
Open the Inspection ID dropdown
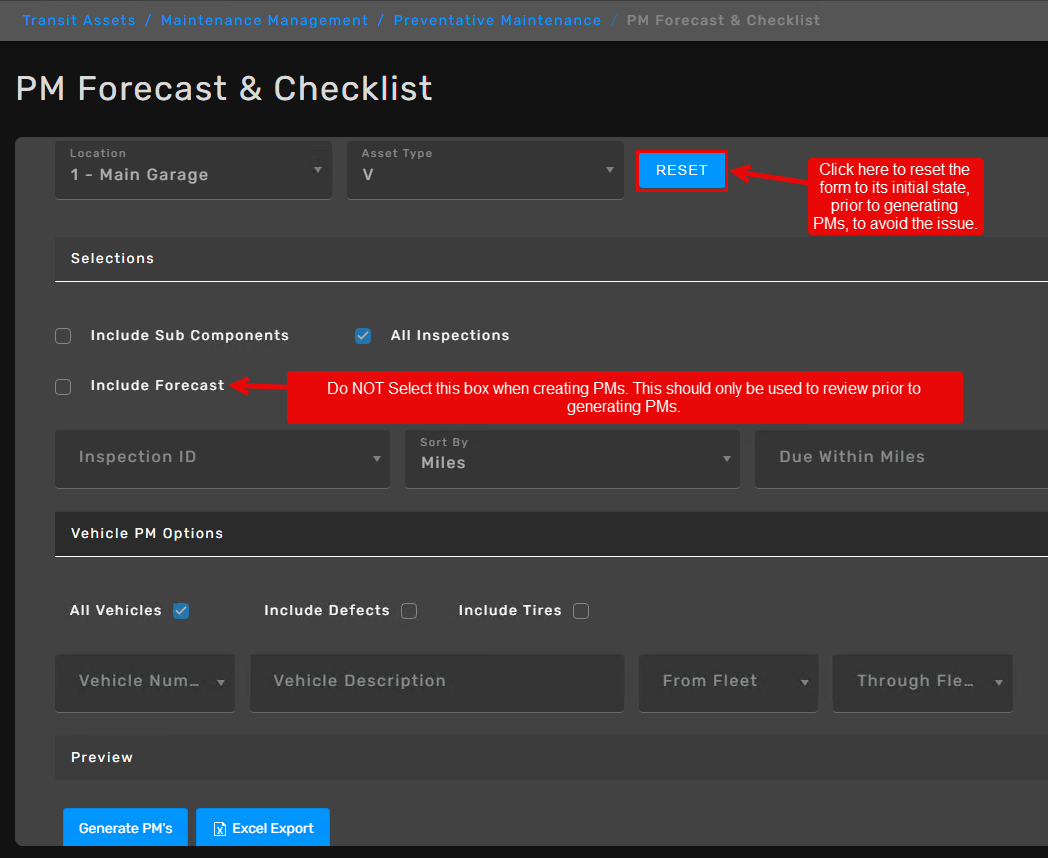(x=222, y=458)
